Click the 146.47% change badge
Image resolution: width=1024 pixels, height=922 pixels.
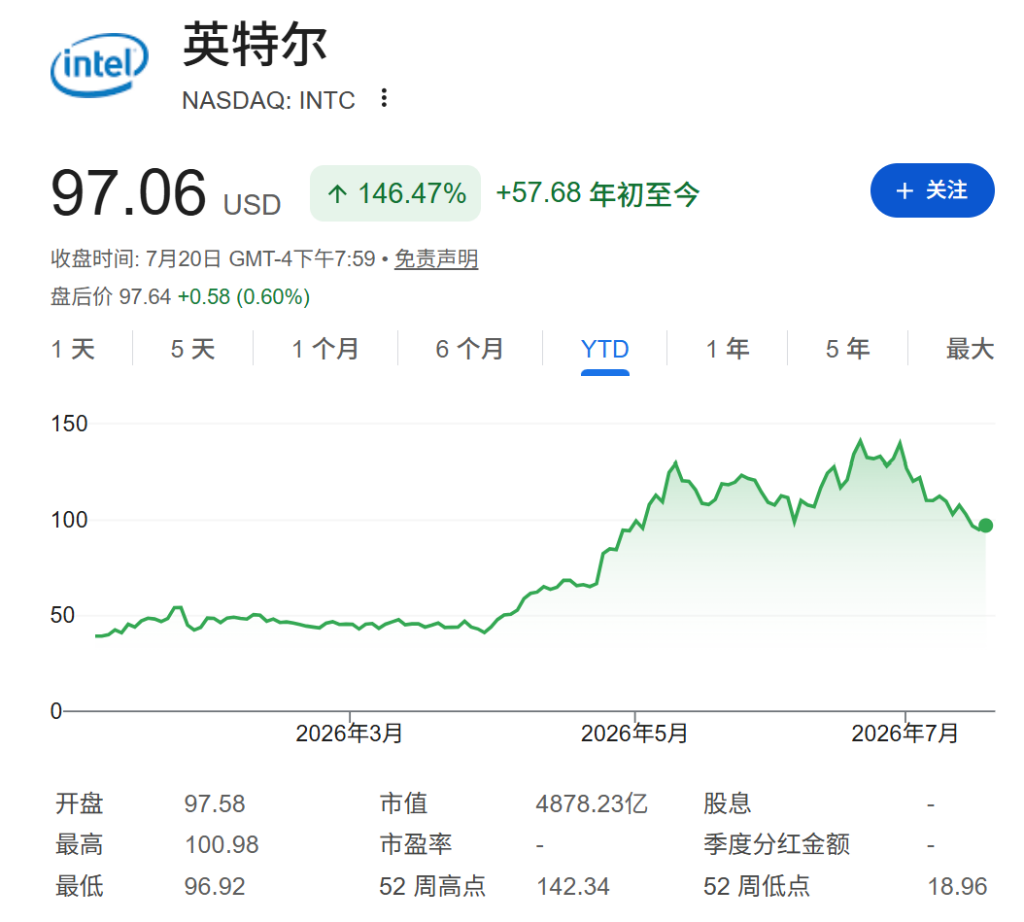pos(396,193)
